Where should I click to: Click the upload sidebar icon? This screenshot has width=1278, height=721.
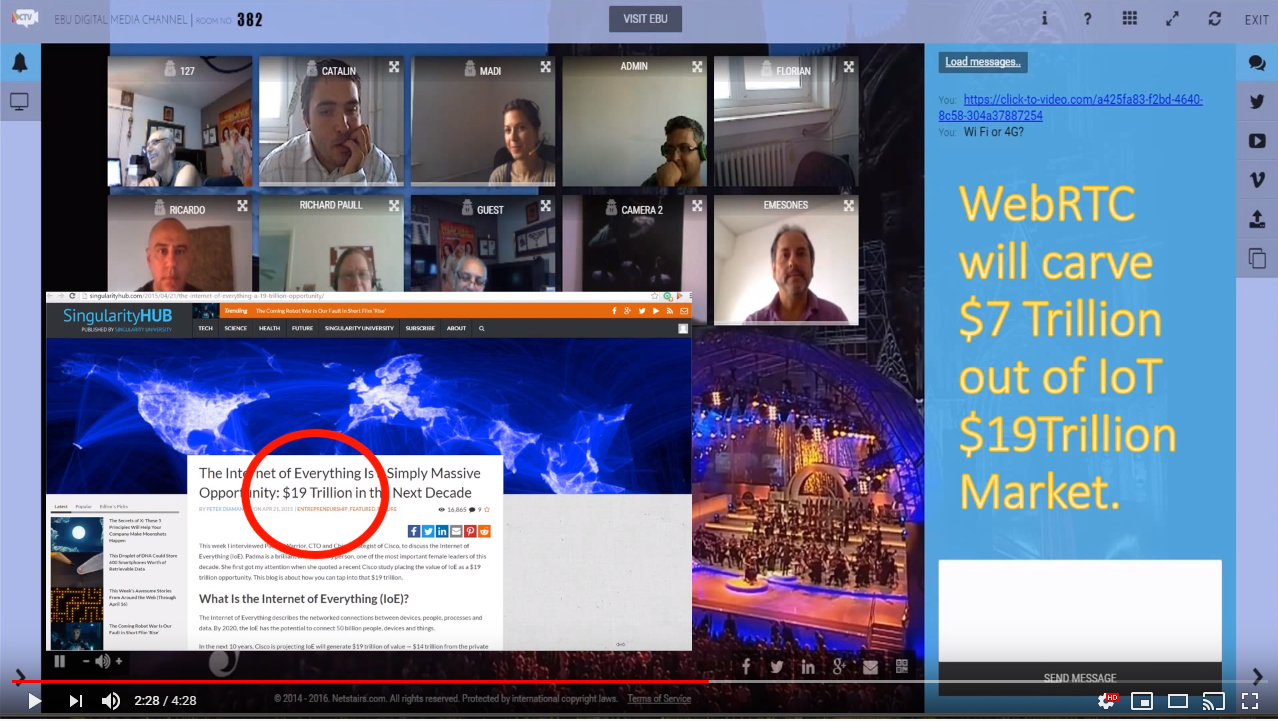(x=1257, y=219)
